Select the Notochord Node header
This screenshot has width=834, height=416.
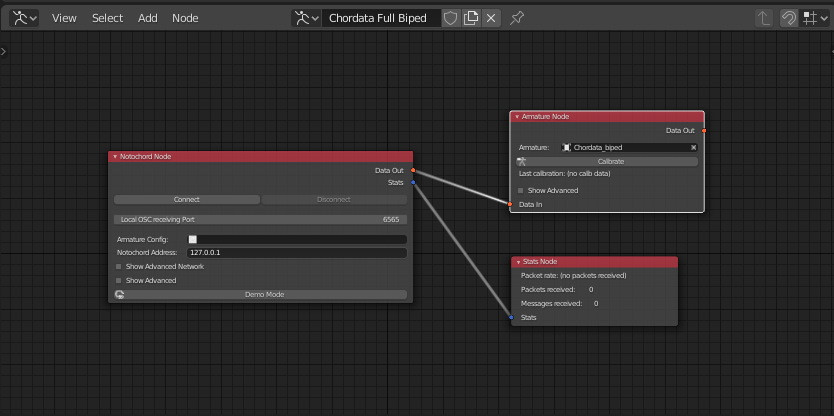pyautogui.click(x=260, y=157)
